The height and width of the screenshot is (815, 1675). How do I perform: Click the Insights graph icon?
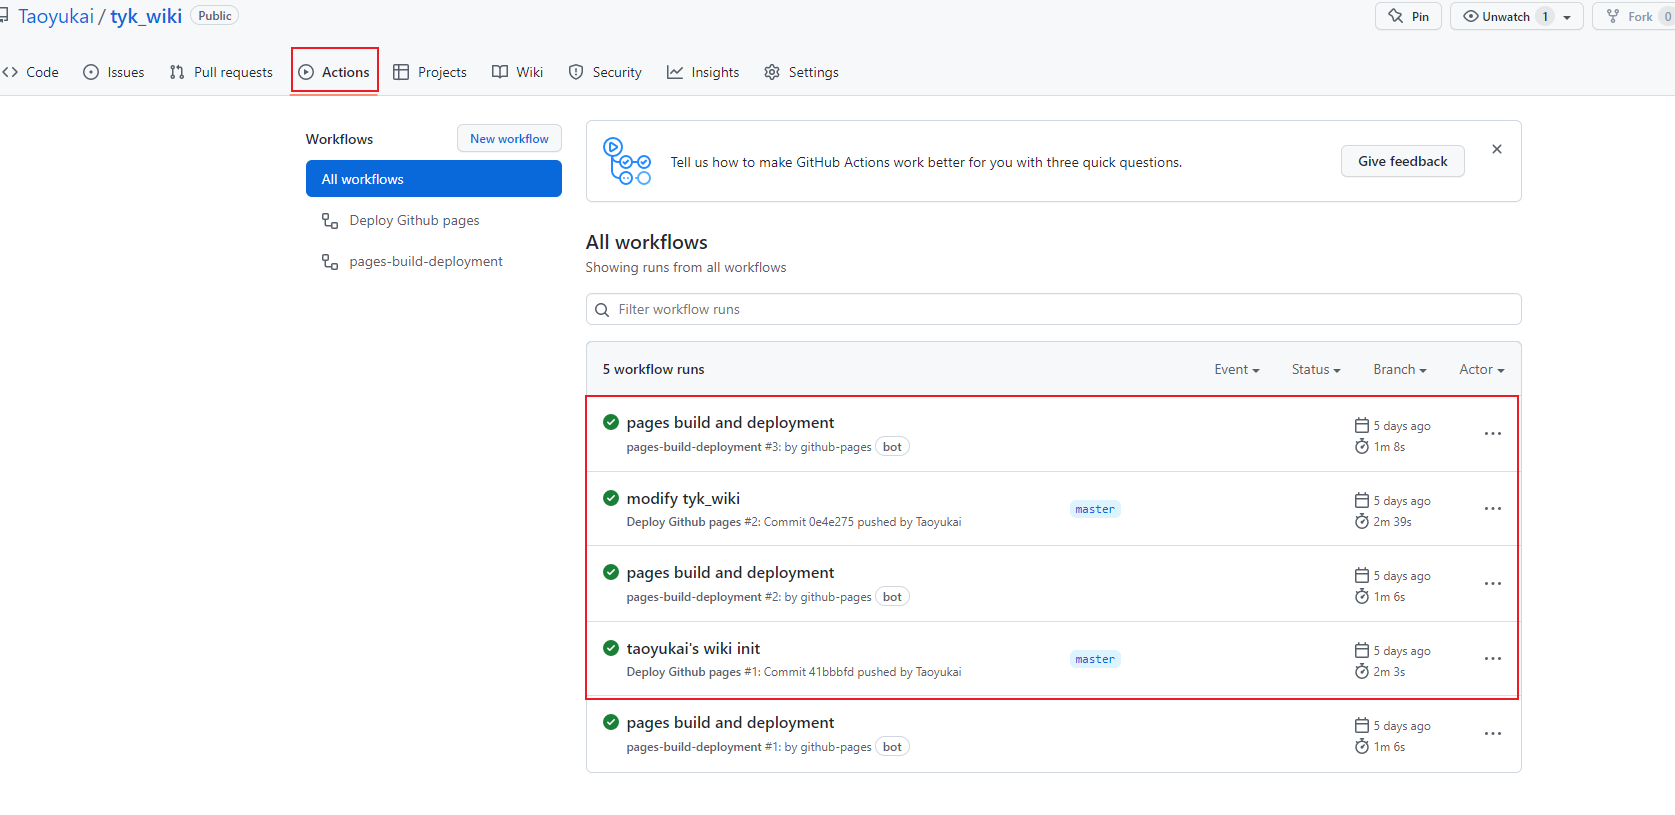click(x=675, y=72)
